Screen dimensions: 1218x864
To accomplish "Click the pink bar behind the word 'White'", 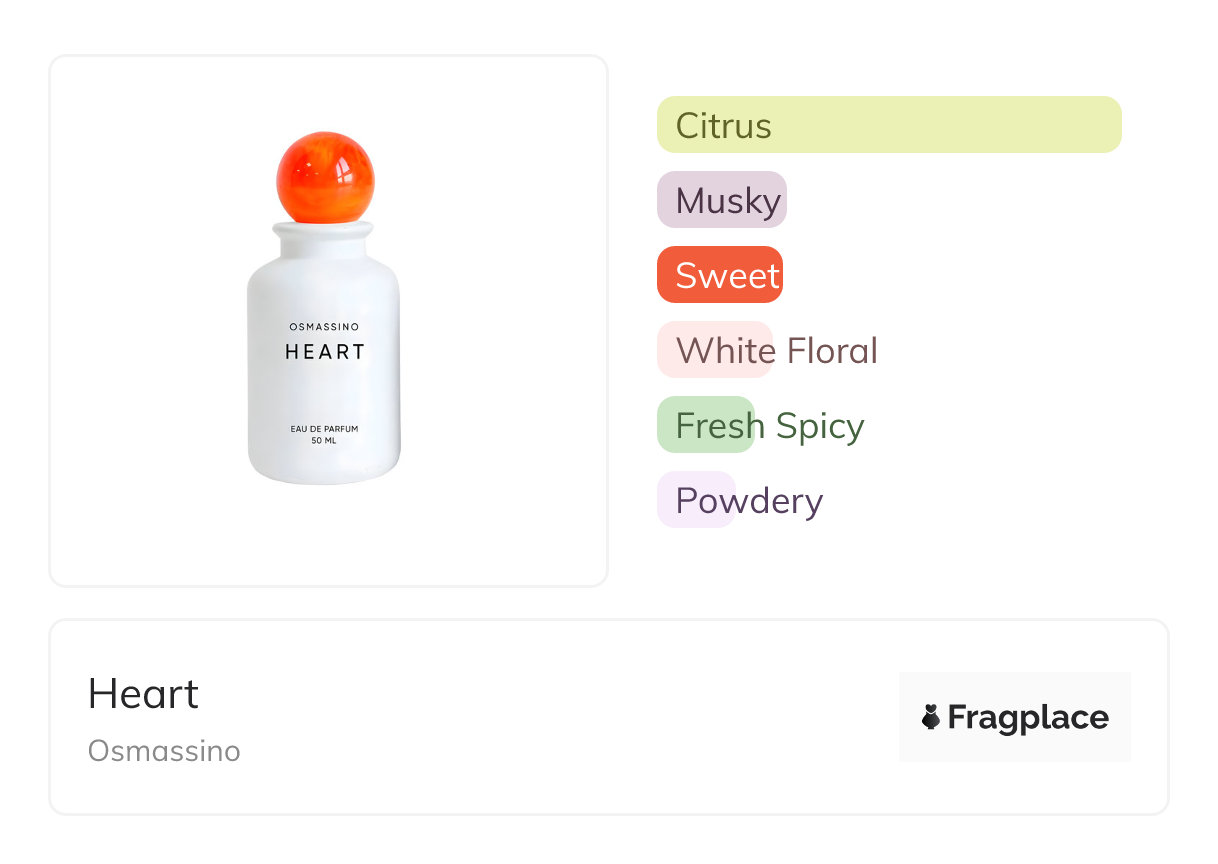I will point(714,350).
